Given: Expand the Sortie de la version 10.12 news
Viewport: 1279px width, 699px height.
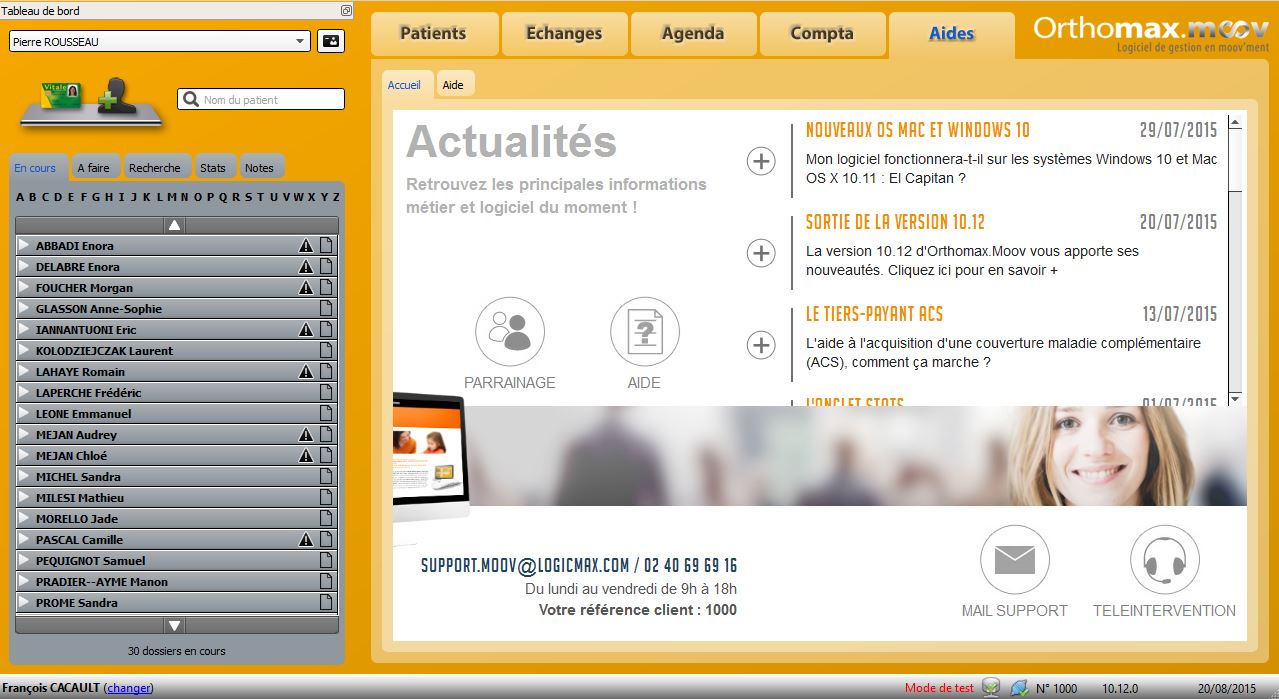Looking at the screenshot, I should (761, 253).
